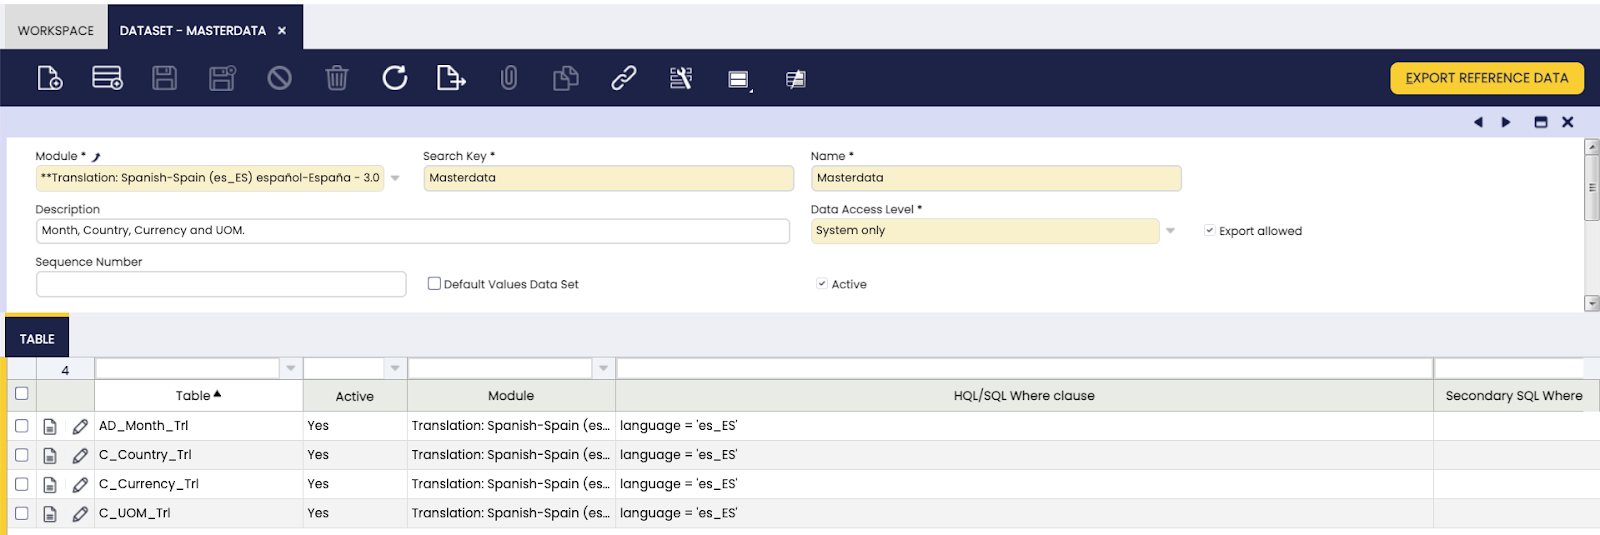1600x535 pixels.
Task: Select the C_Currency_Trl table cell
Action: click(x=199, y=484)
